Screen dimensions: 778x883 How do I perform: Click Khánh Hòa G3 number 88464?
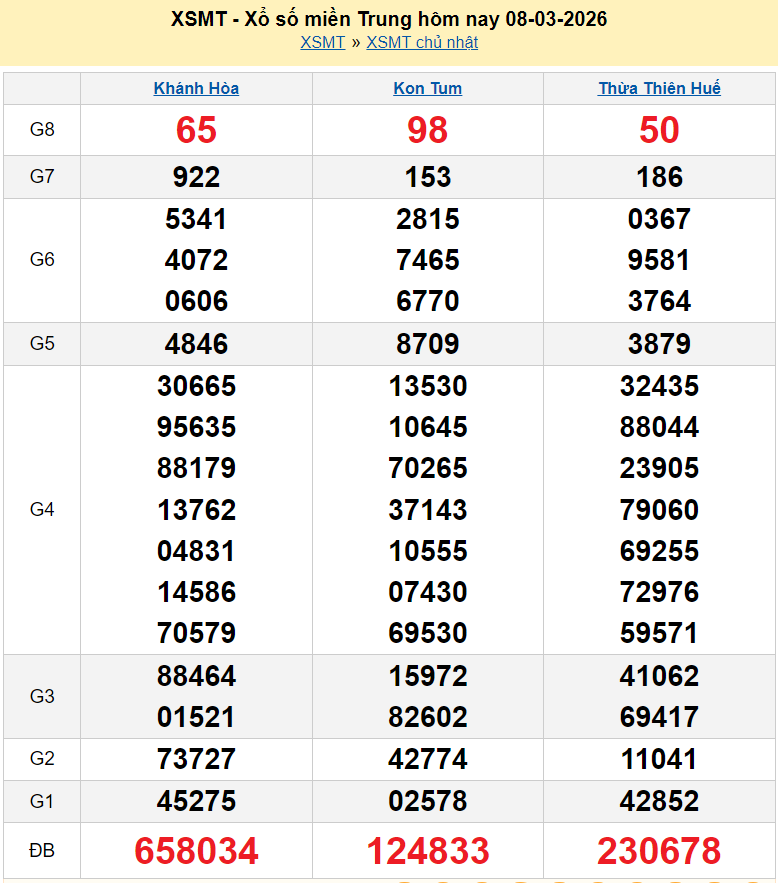pos(196,676)
